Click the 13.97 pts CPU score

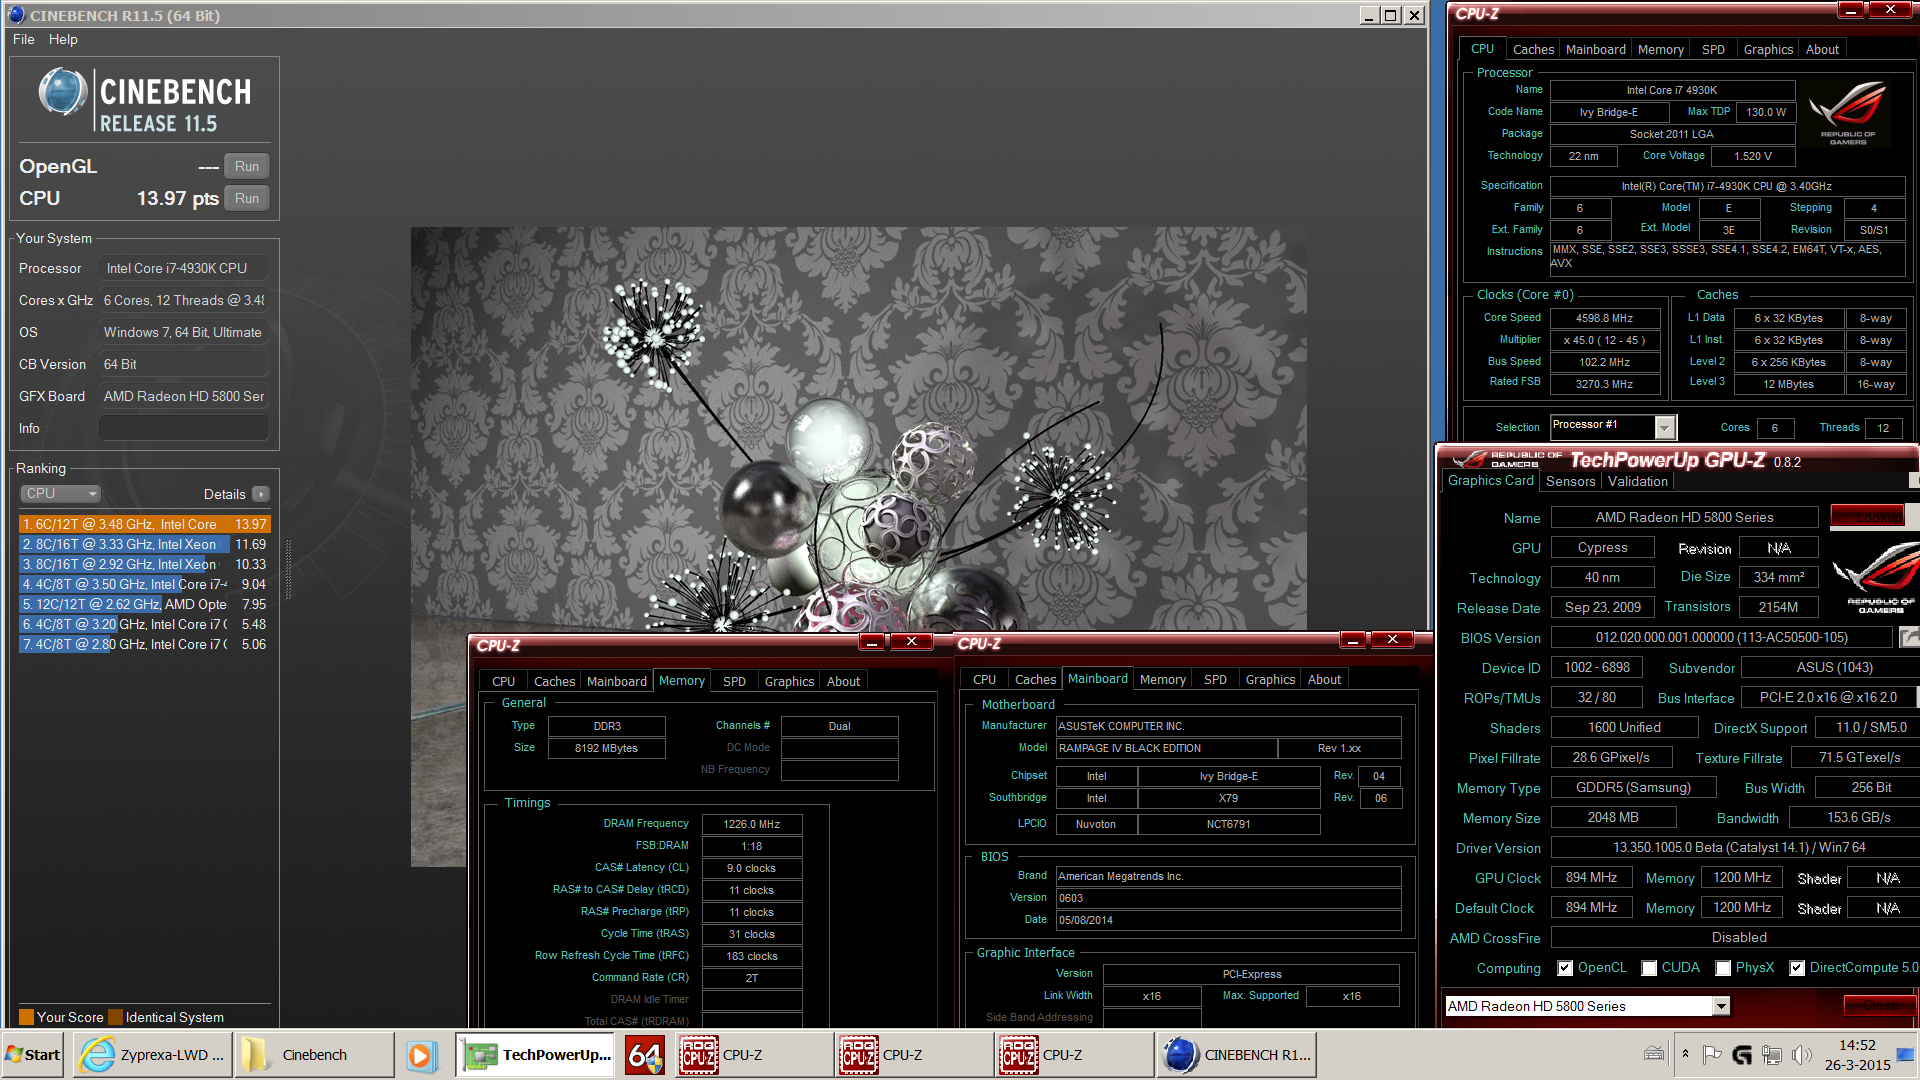coord(178,198)
